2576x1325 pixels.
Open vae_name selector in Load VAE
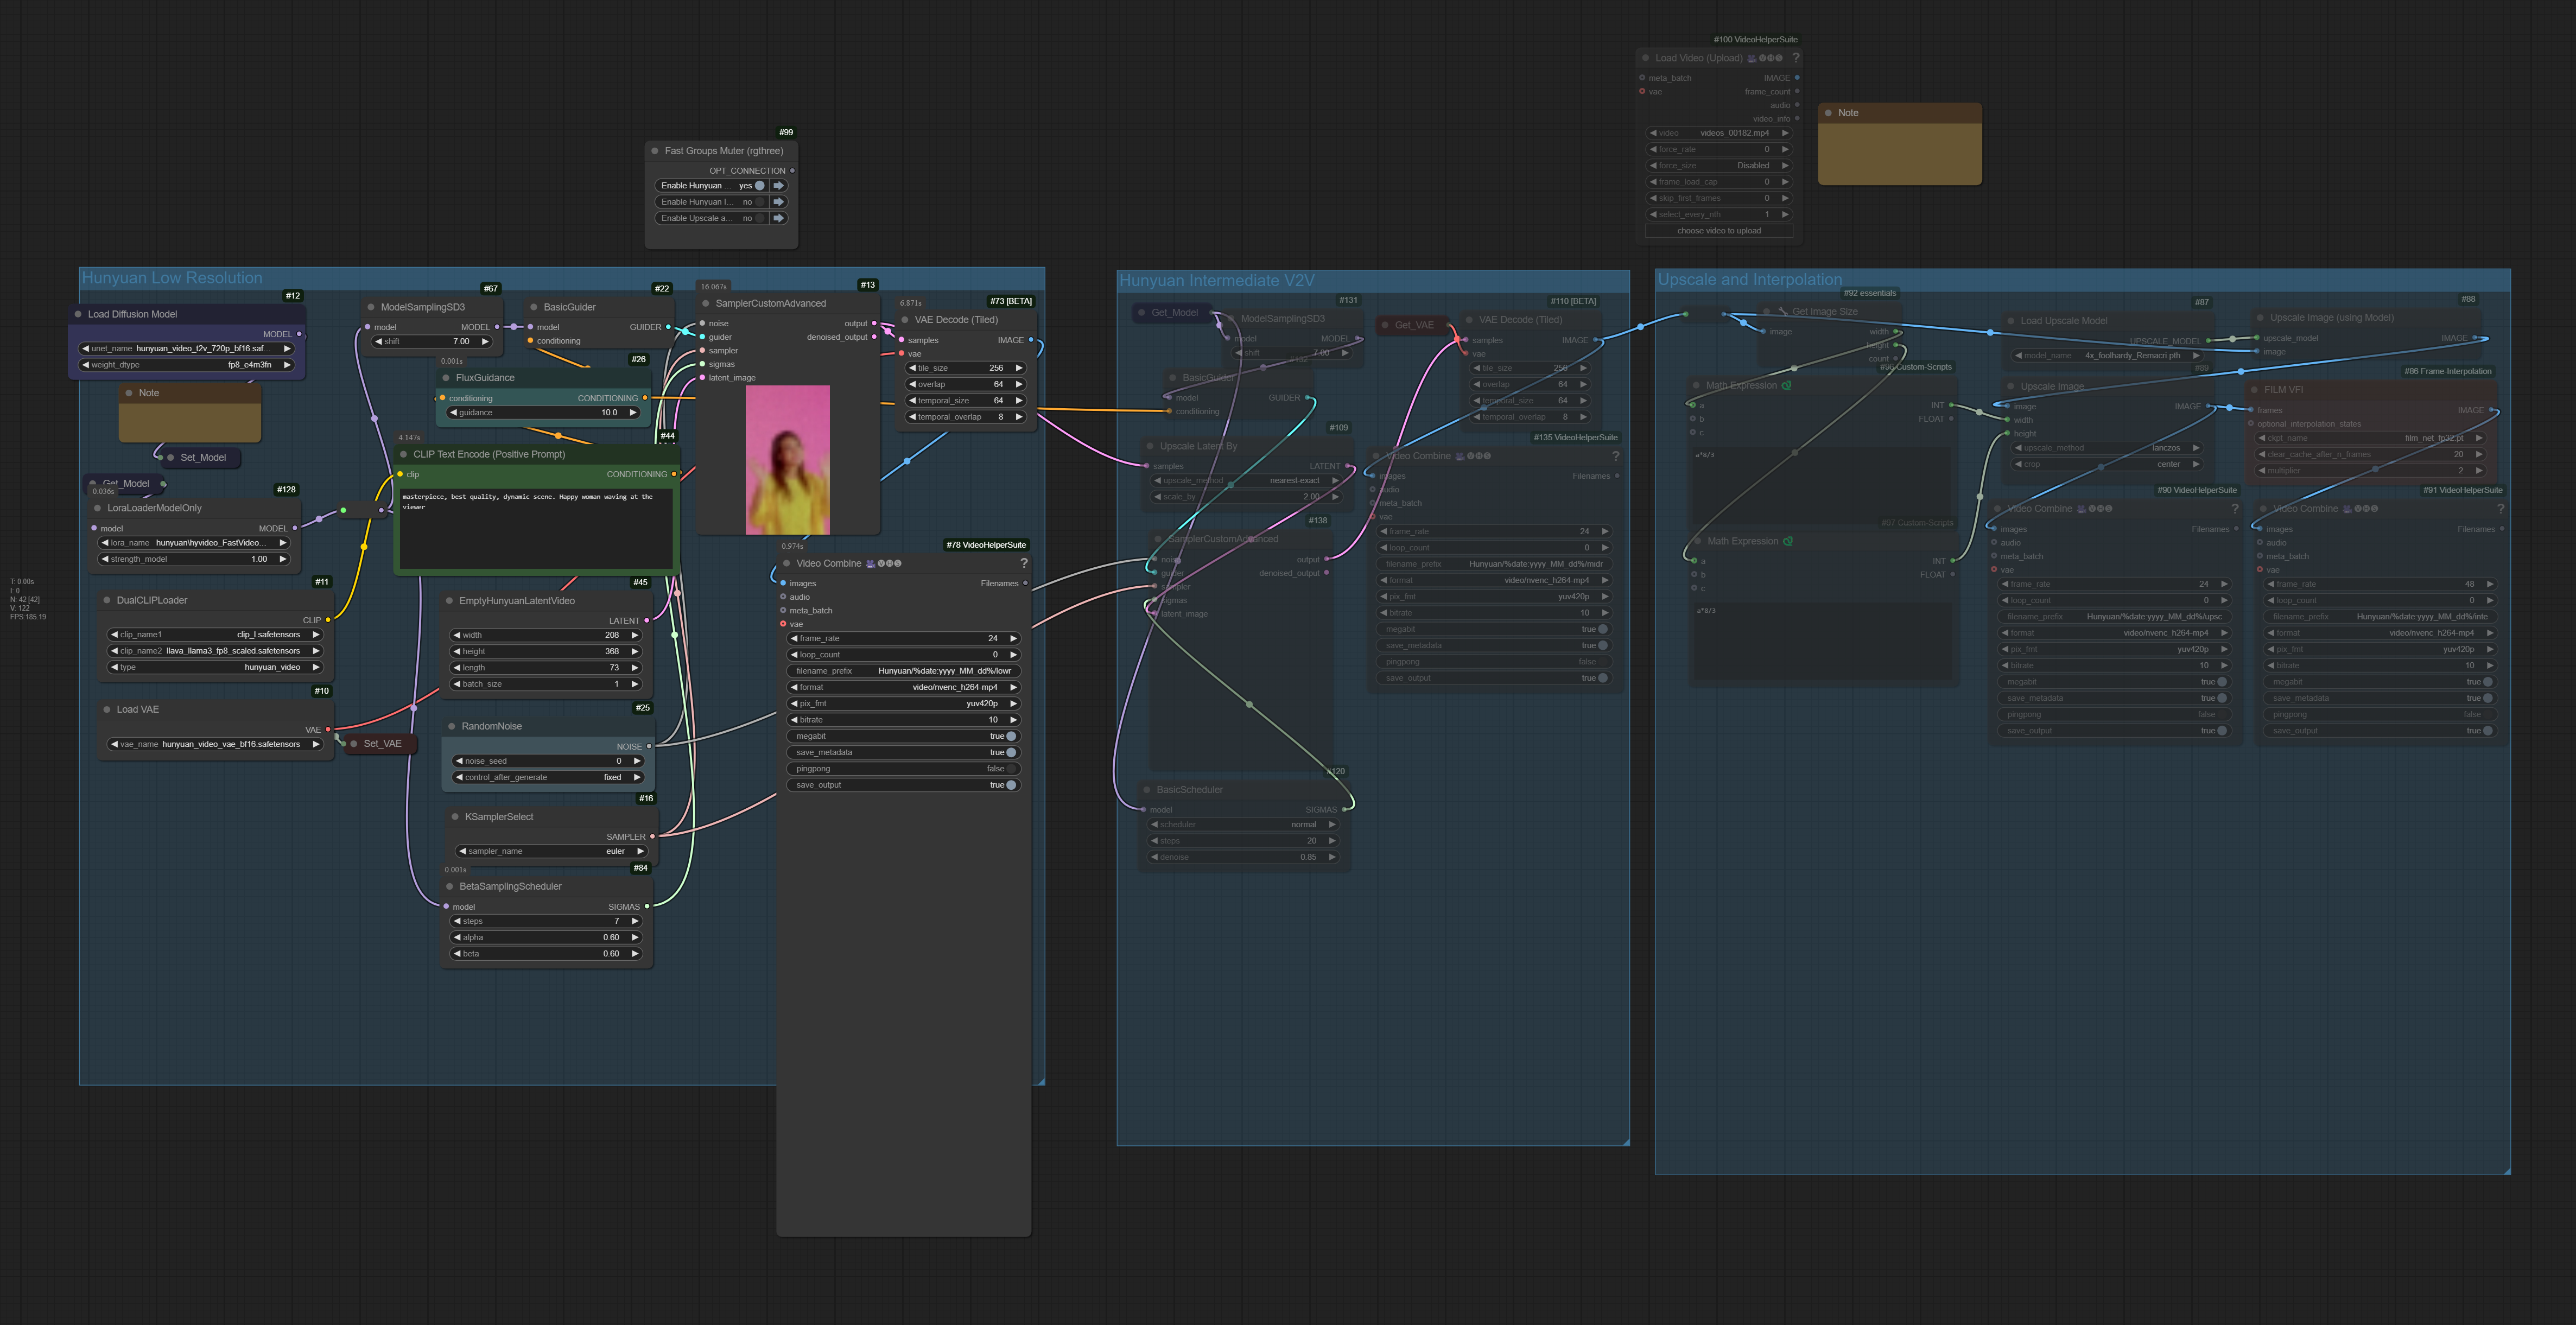pos(215,744)
